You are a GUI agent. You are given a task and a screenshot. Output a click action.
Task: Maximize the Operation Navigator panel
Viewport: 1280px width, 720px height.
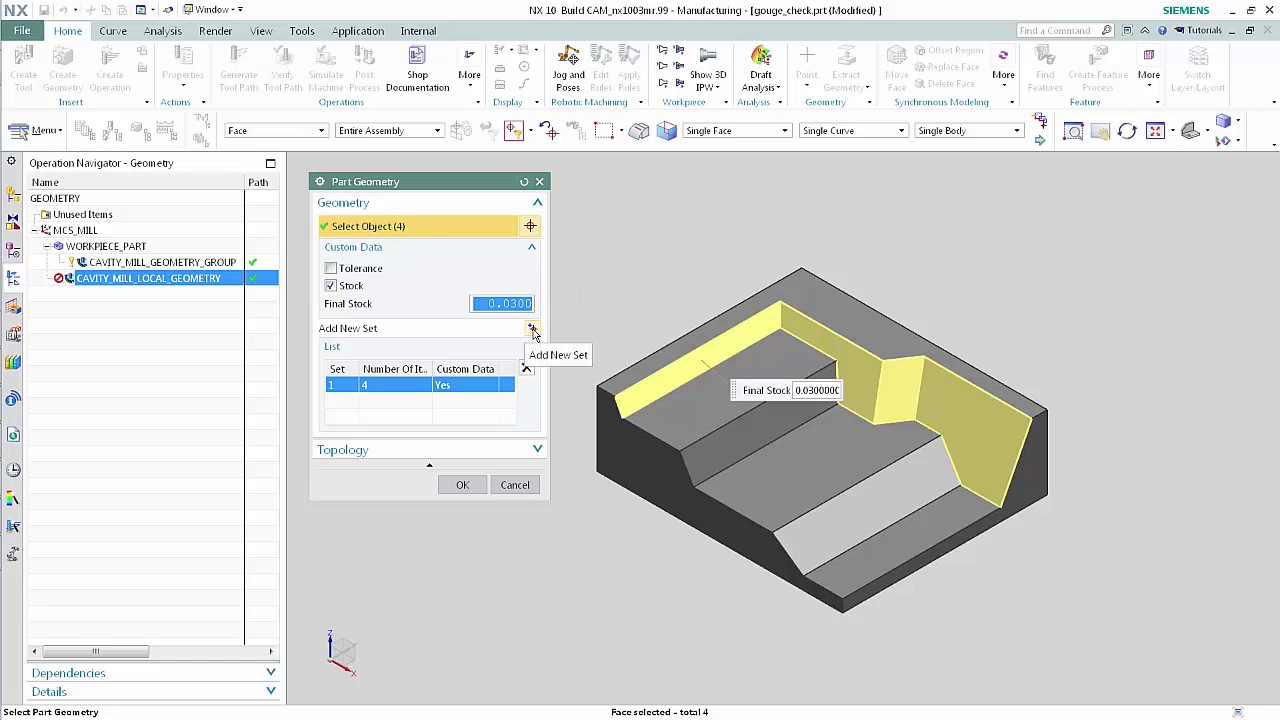click(x=270, y=163)
